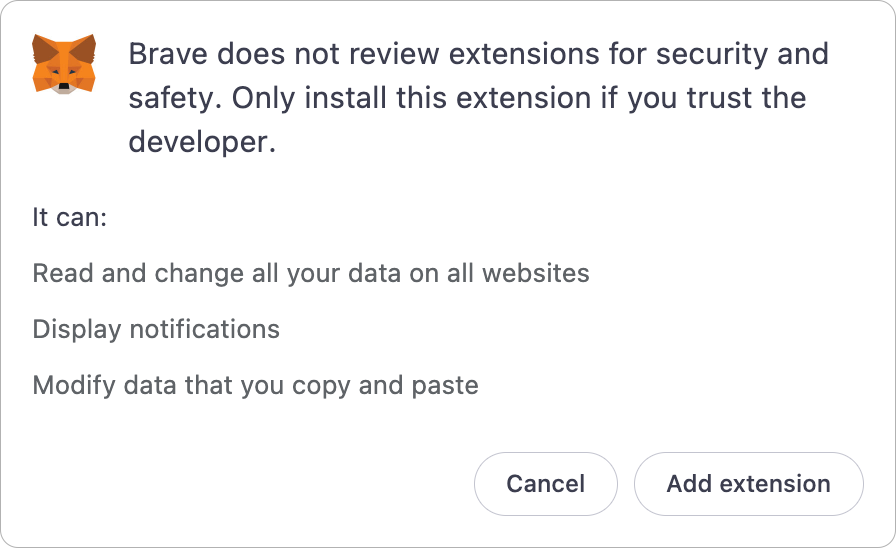Select the security warning heading text

(478, 98)
